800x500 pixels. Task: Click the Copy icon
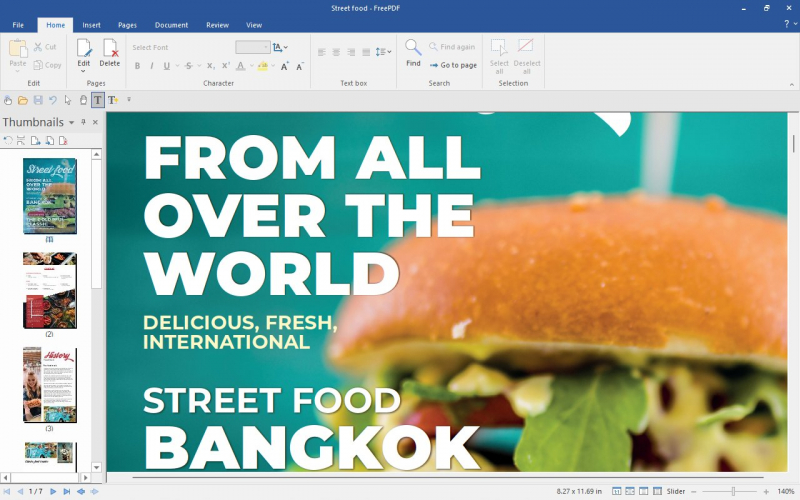click(x=38, y=65)
